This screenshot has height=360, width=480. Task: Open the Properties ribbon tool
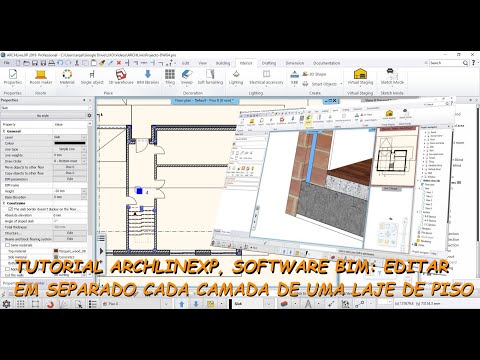[13, 77]
